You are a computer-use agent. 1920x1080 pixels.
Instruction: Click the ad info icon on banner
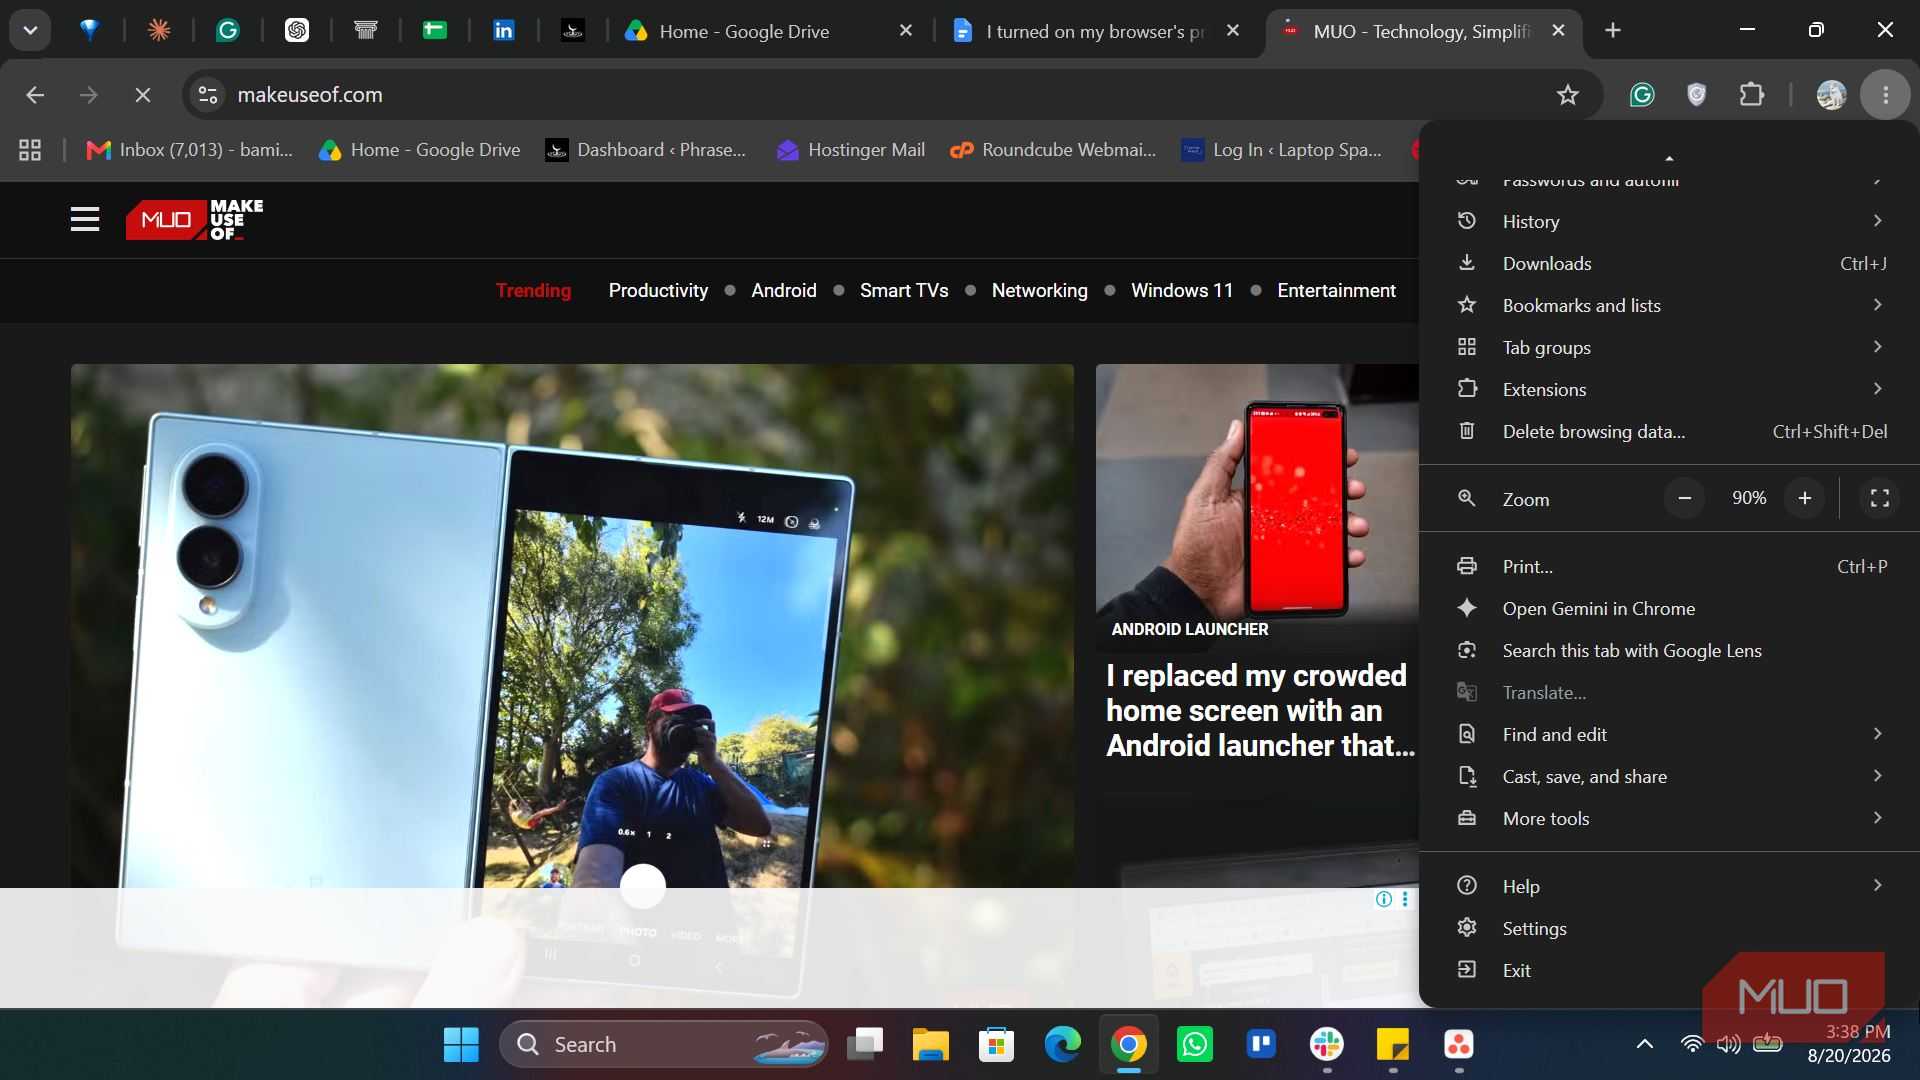click(1384, 899)
